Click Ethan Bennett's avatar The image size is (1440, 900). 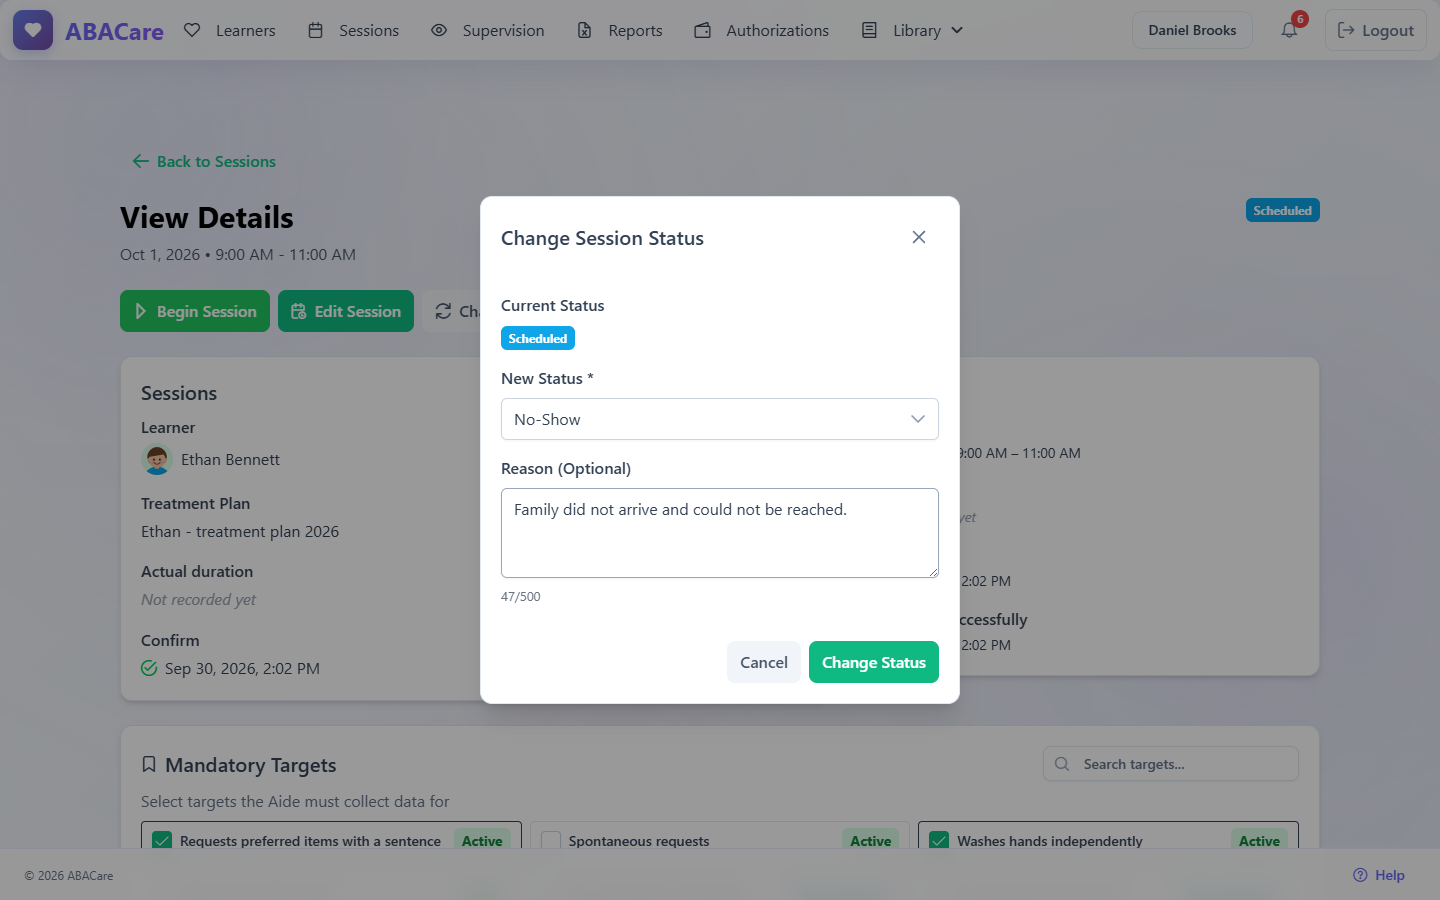click(157, 459)
